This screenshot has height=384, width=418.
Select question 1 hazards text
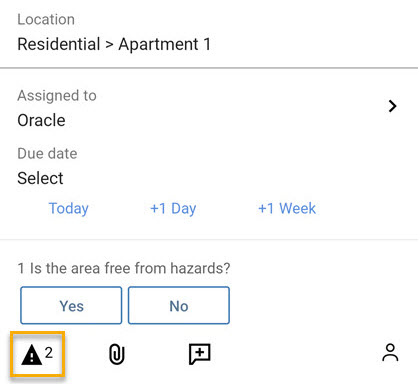point(124,268)
